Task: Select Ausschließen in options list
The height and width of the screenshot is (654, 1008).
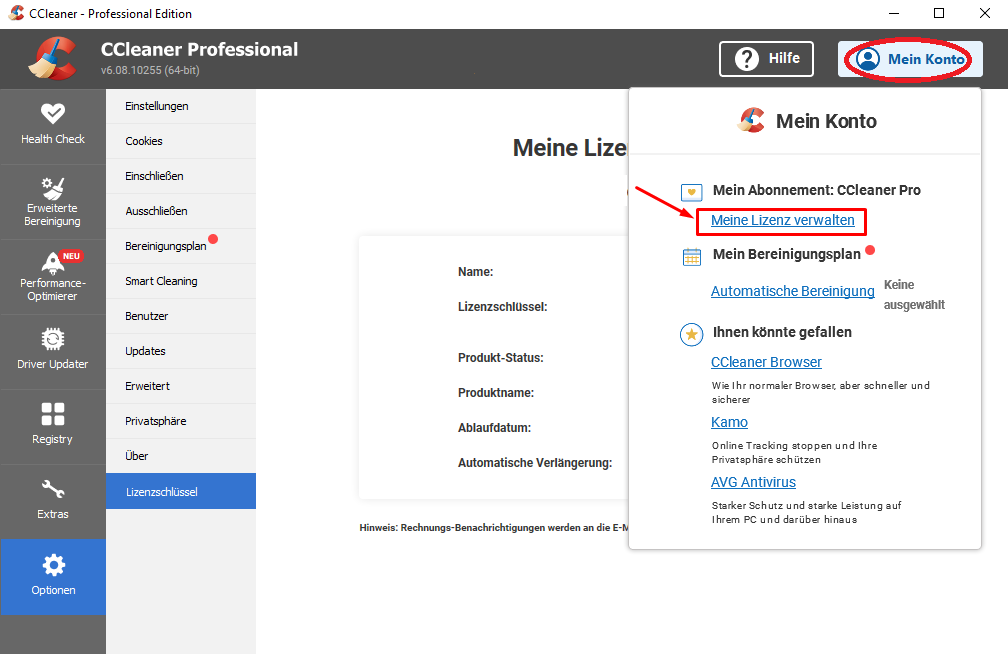Action: (x=181, y=211)
